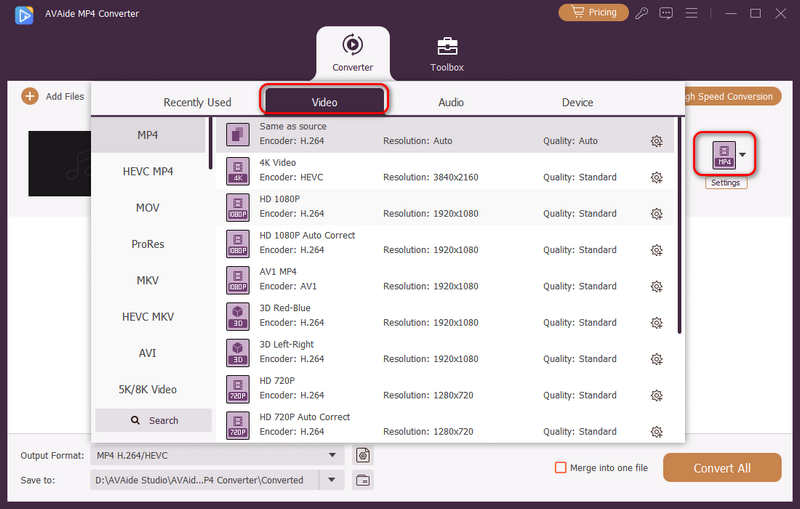Viewport: 800px width, 509px height.
Task: Select the 4K Video format icon
Action: (238, 171)
